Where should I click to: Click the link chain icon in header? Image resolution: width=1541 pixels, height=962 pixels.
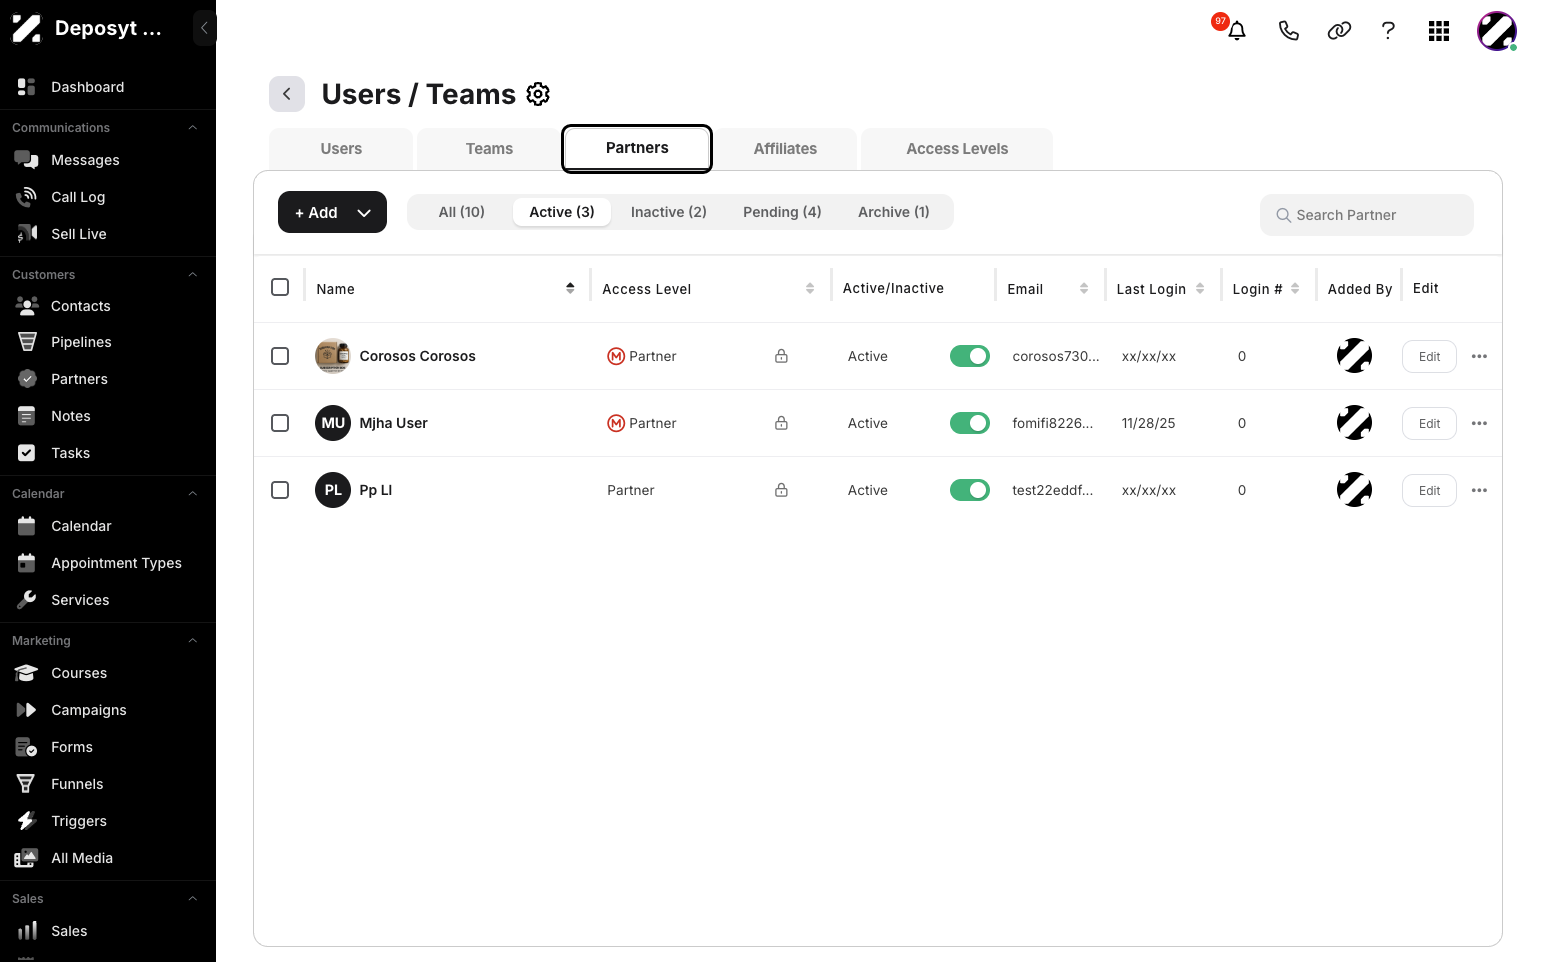point(1339,31)
